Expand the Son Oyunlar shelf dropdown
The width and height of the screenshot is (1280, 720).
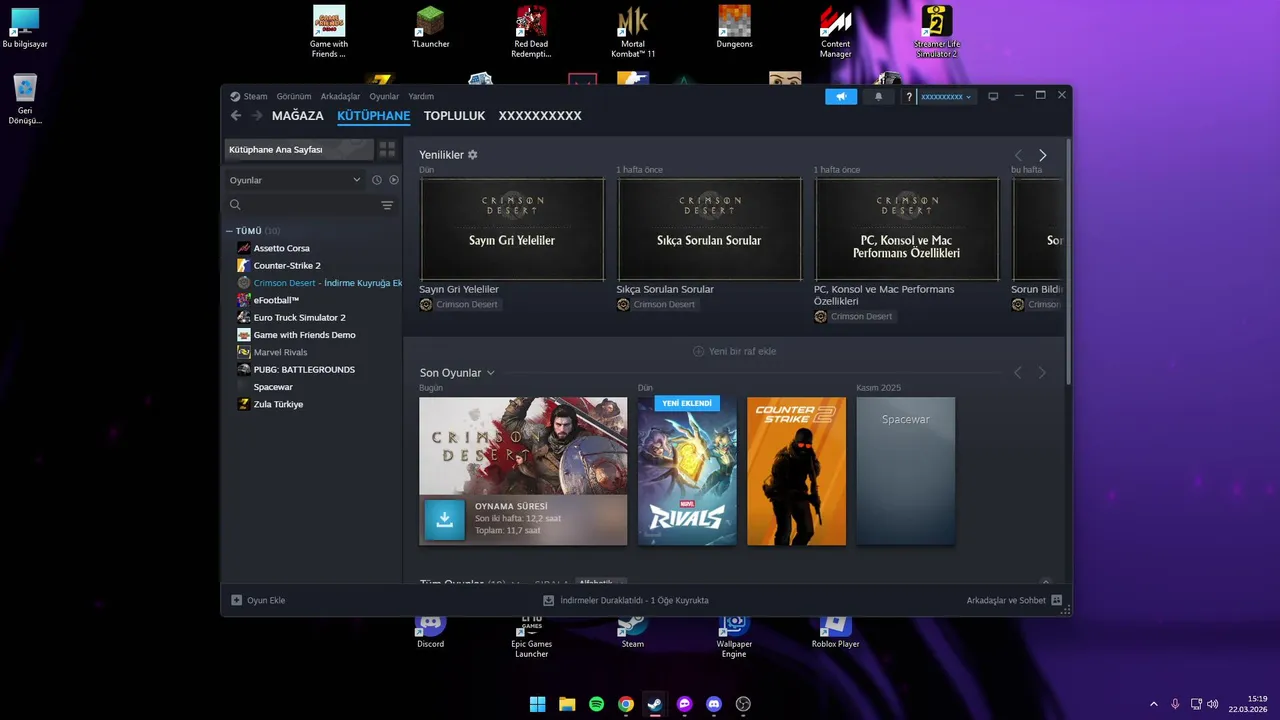490,373
